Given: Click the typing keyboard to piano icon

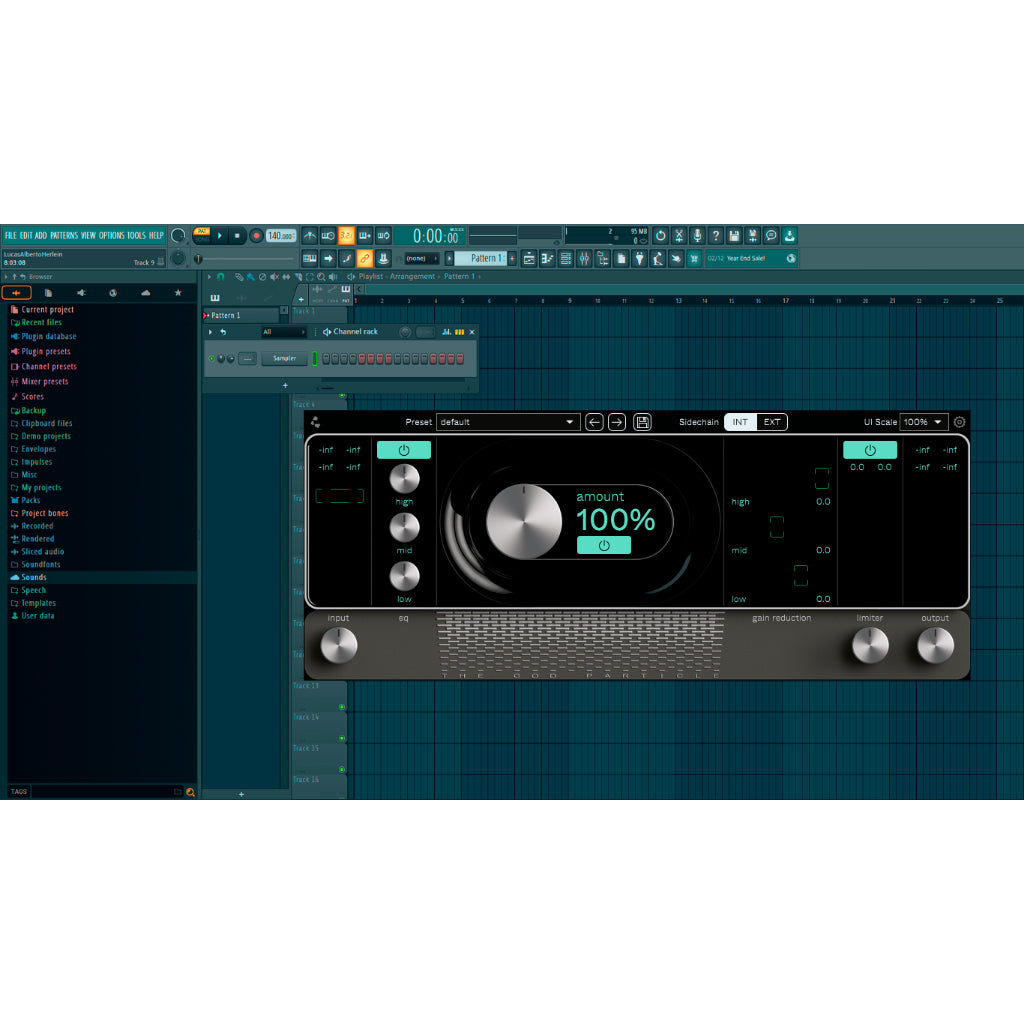Looking at the screenshot, I should (309, 258).
